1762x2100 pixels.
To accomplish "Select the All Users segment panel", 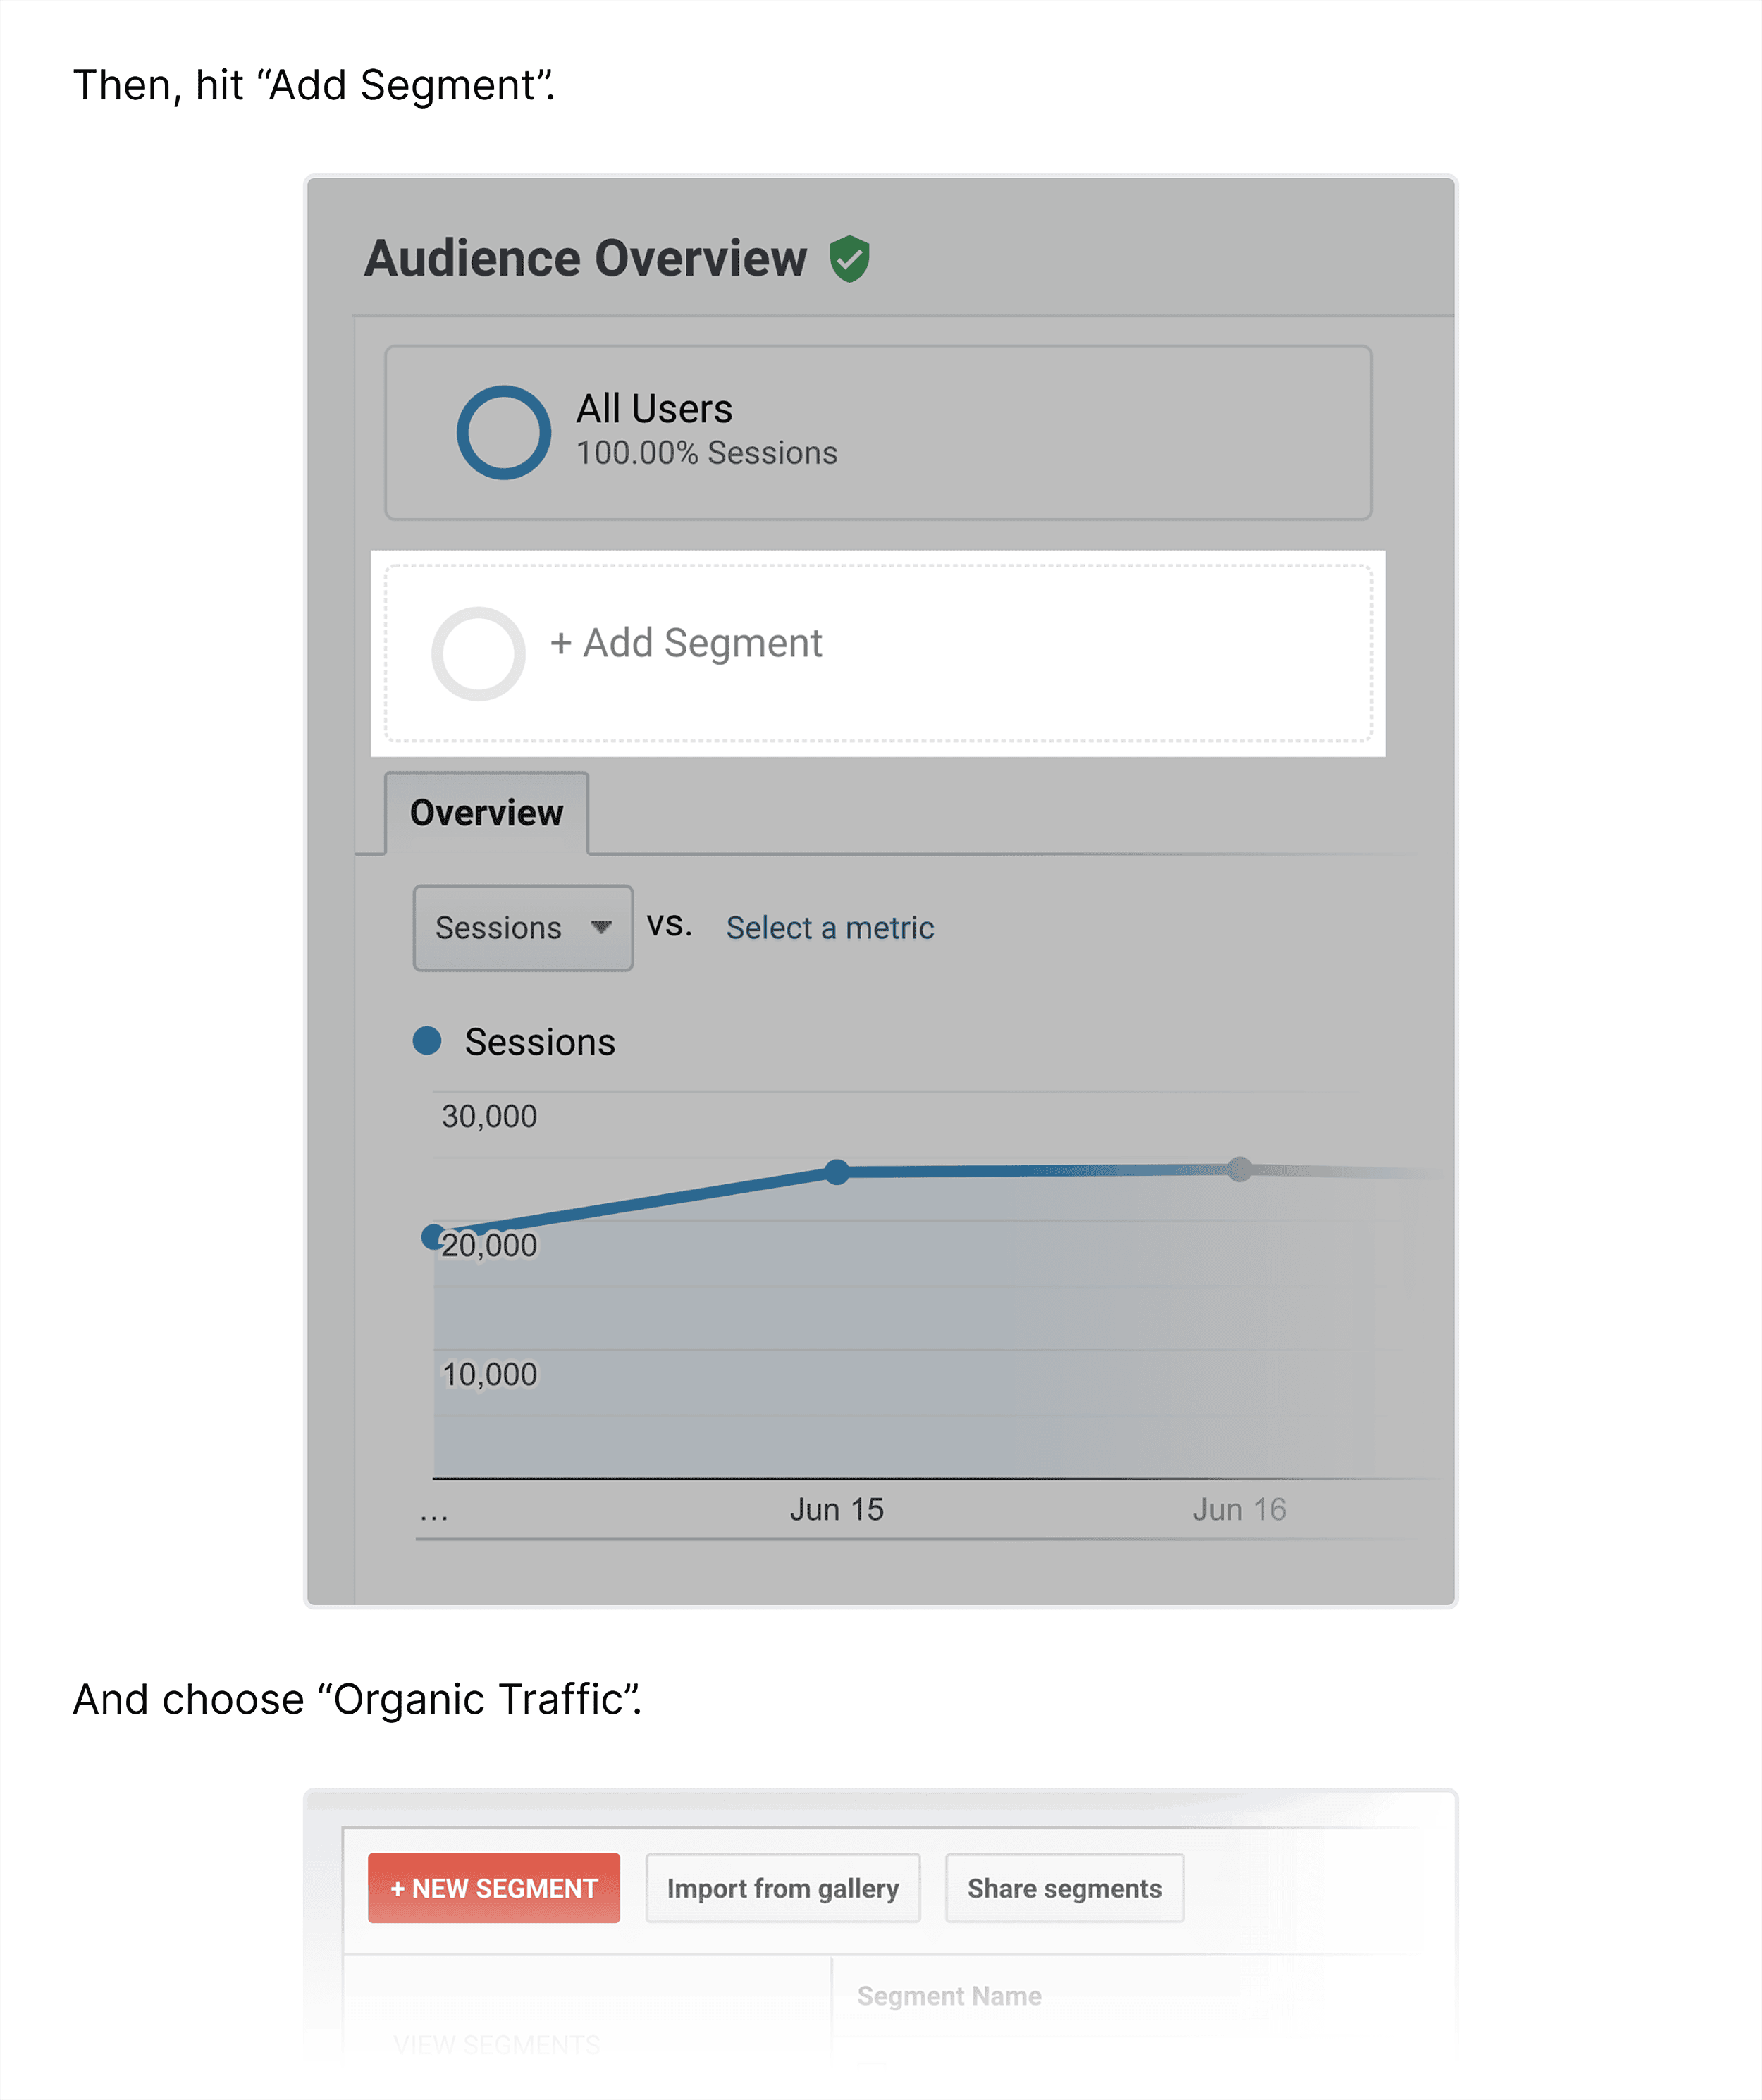I will coord(878,431).
